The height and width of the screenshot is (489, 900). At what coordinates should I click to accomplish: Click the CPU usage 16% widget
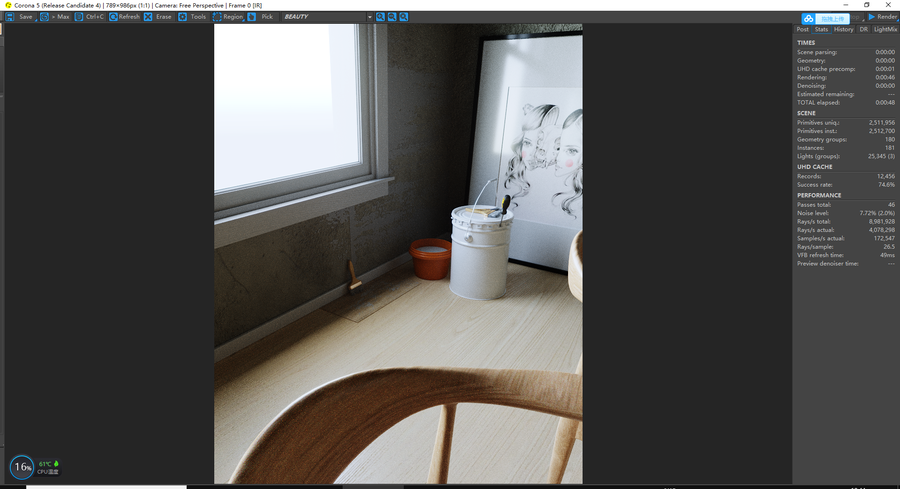click(x=22, y=467)
